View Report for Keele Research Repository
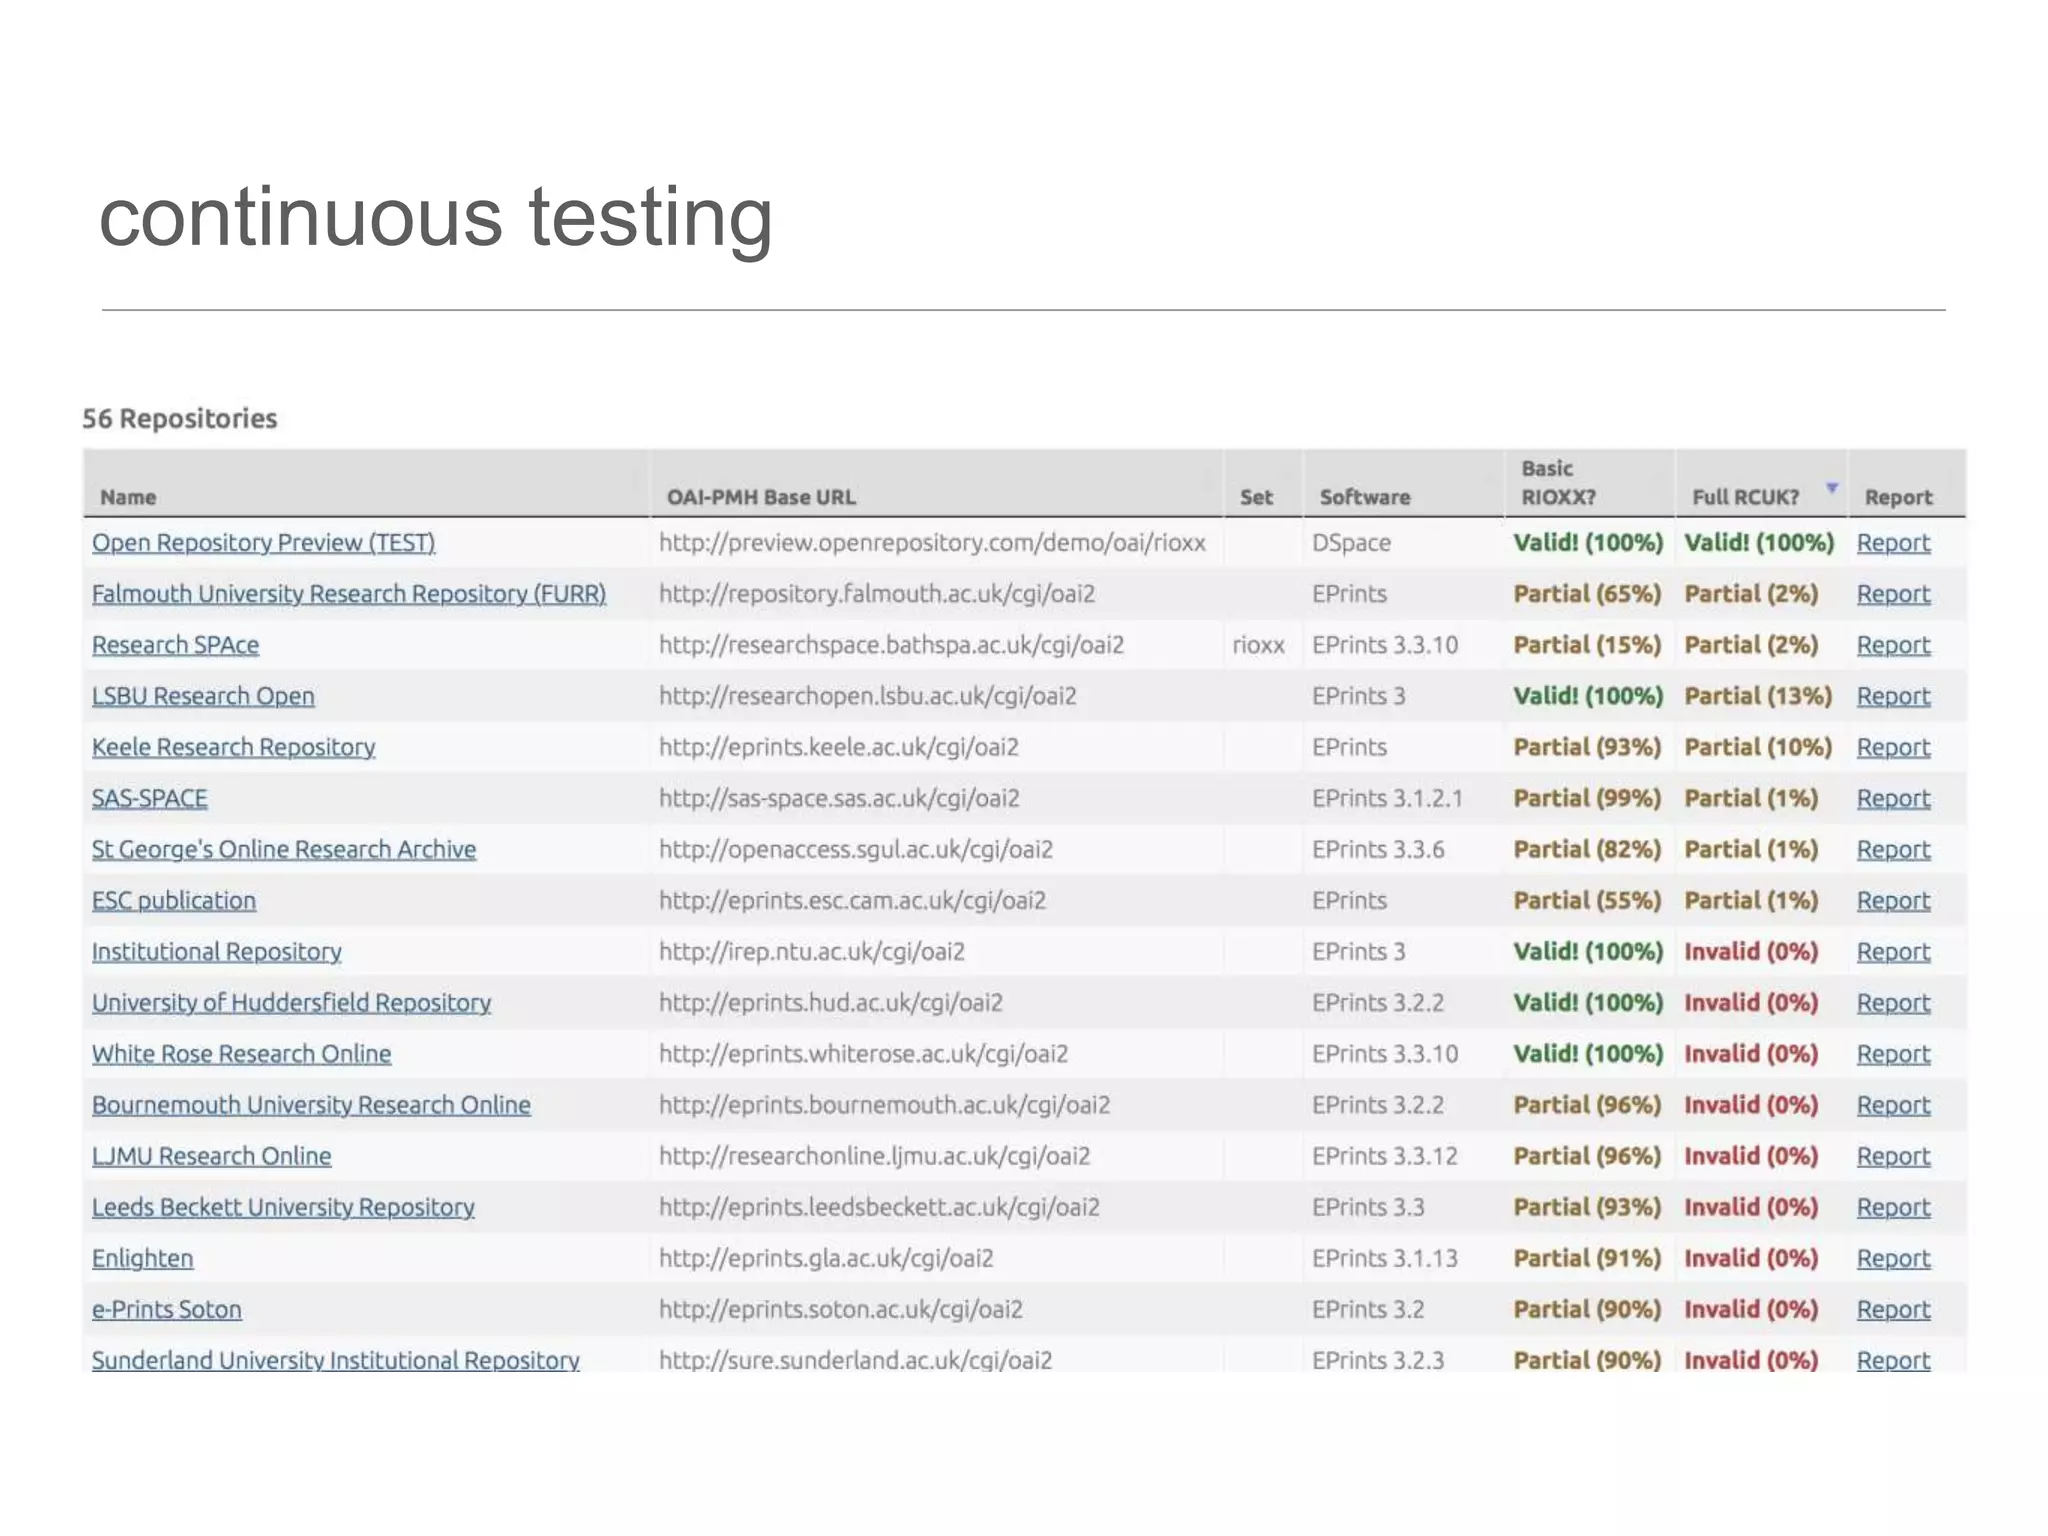 click(x=1893, y=747)
